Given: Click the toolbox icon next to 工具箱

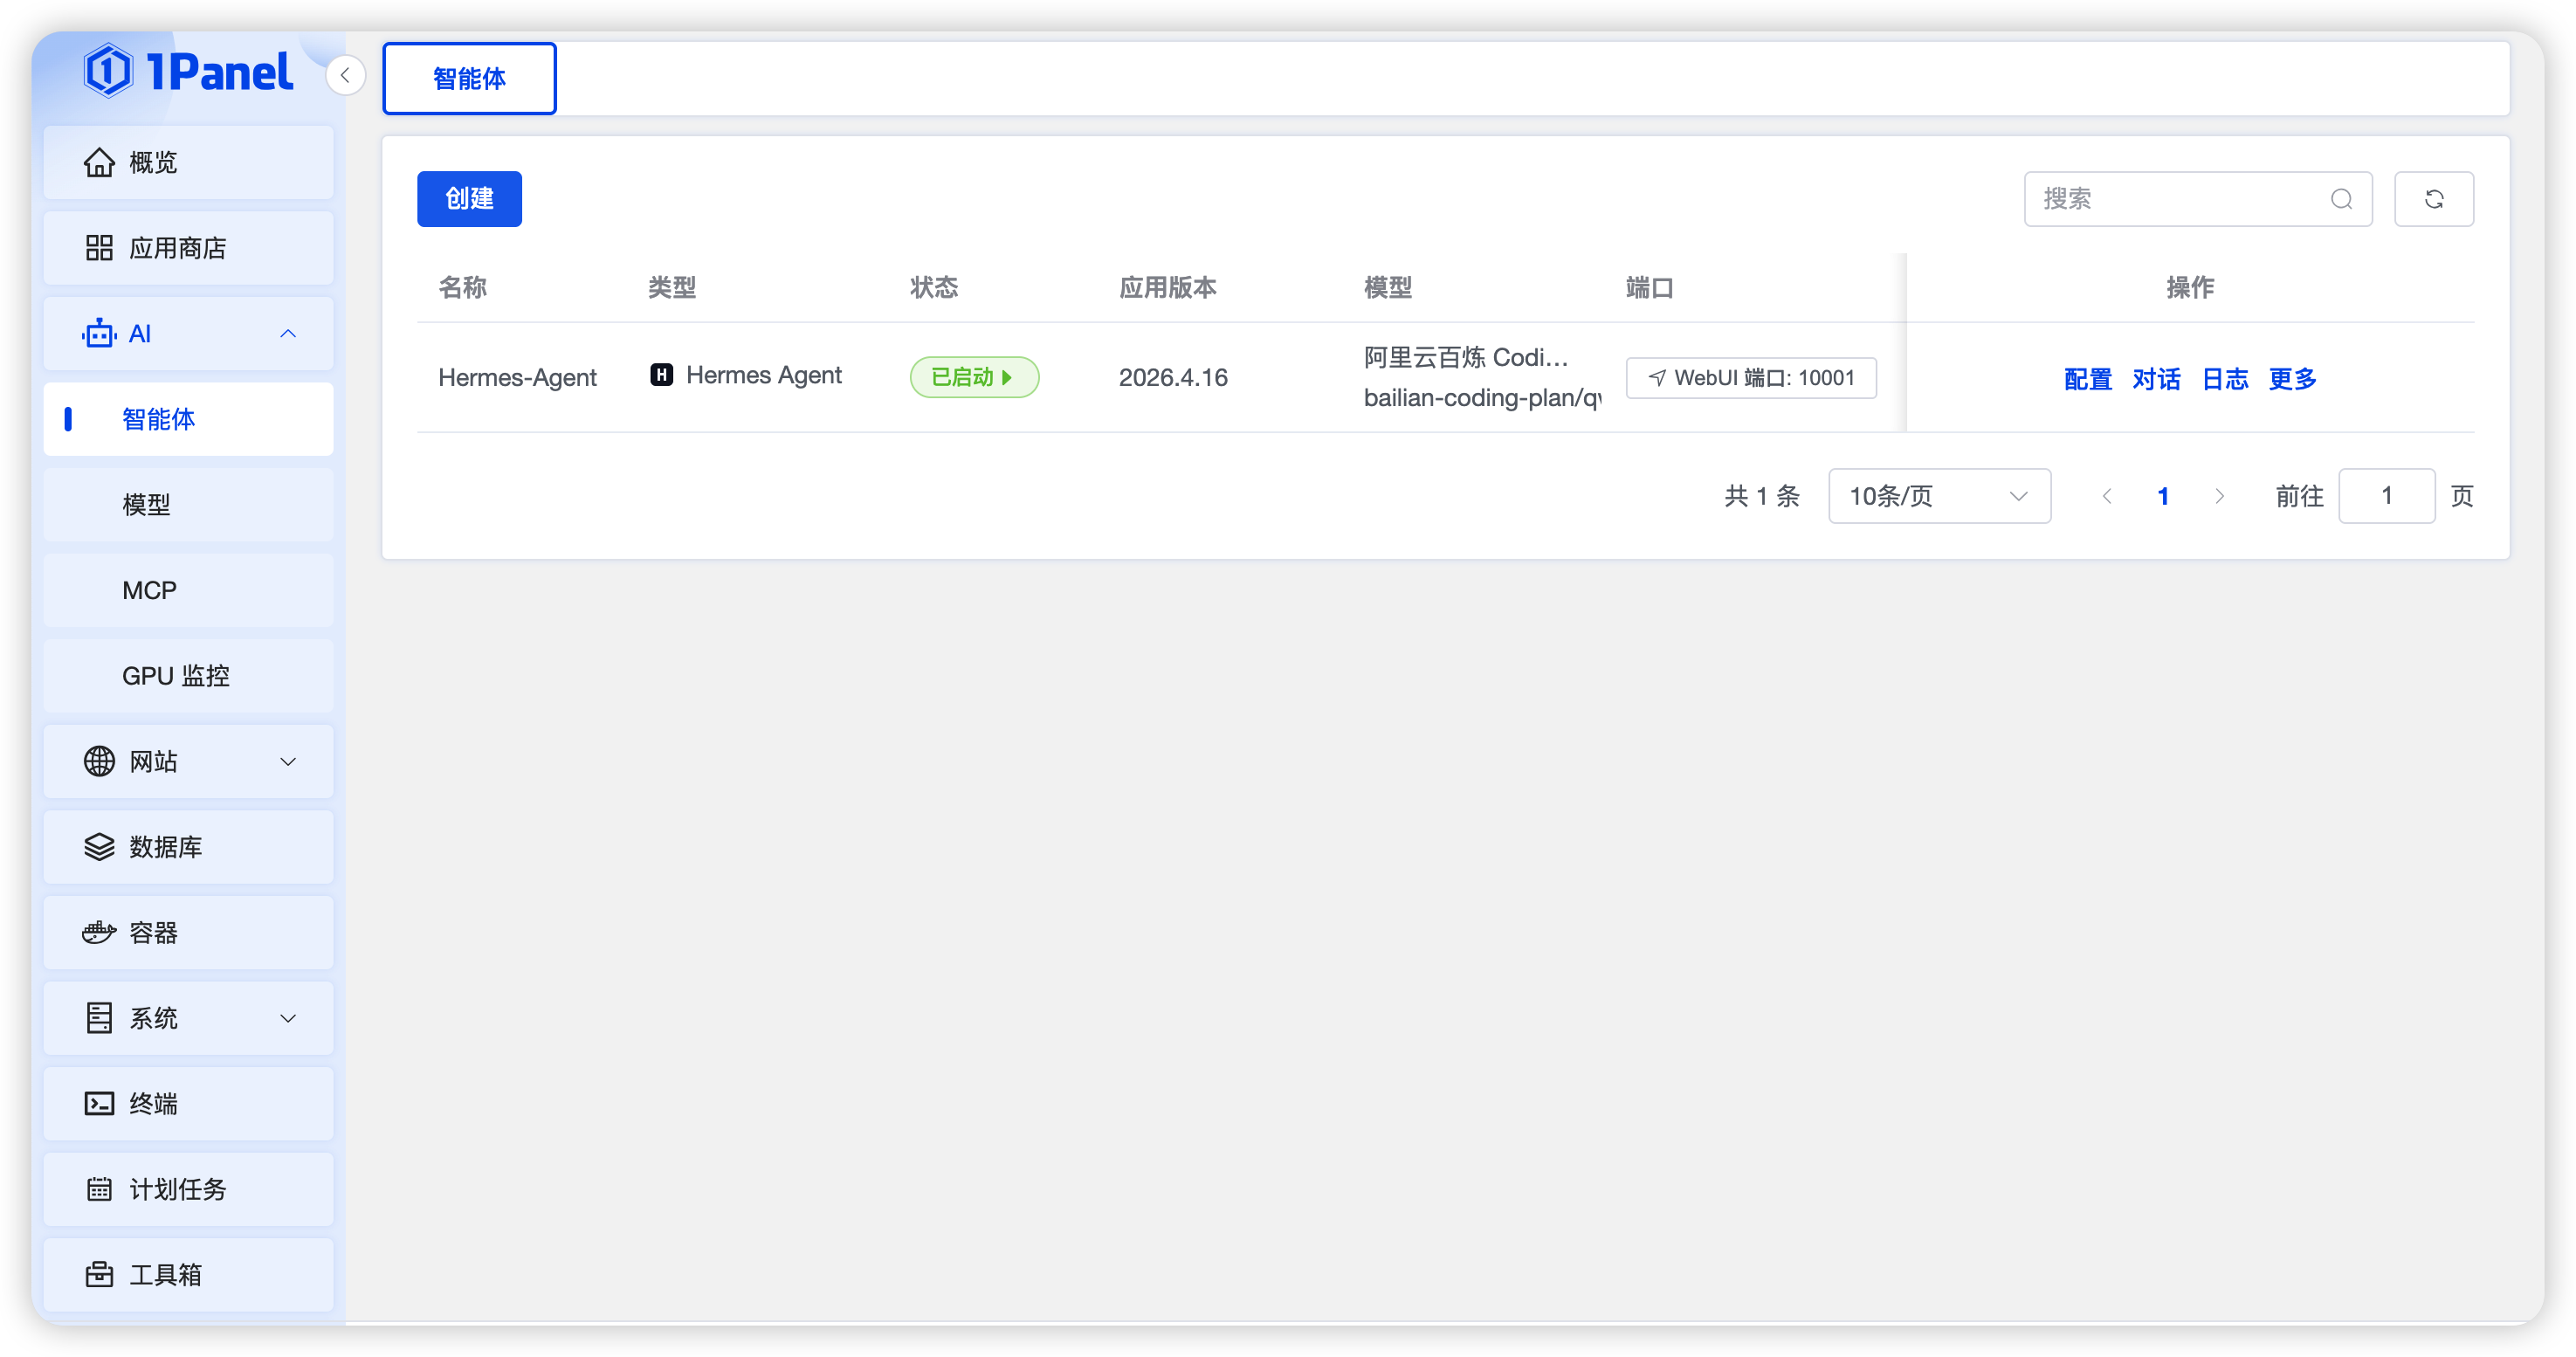Looking at the screenshot, I should (x=99, y=1274).
